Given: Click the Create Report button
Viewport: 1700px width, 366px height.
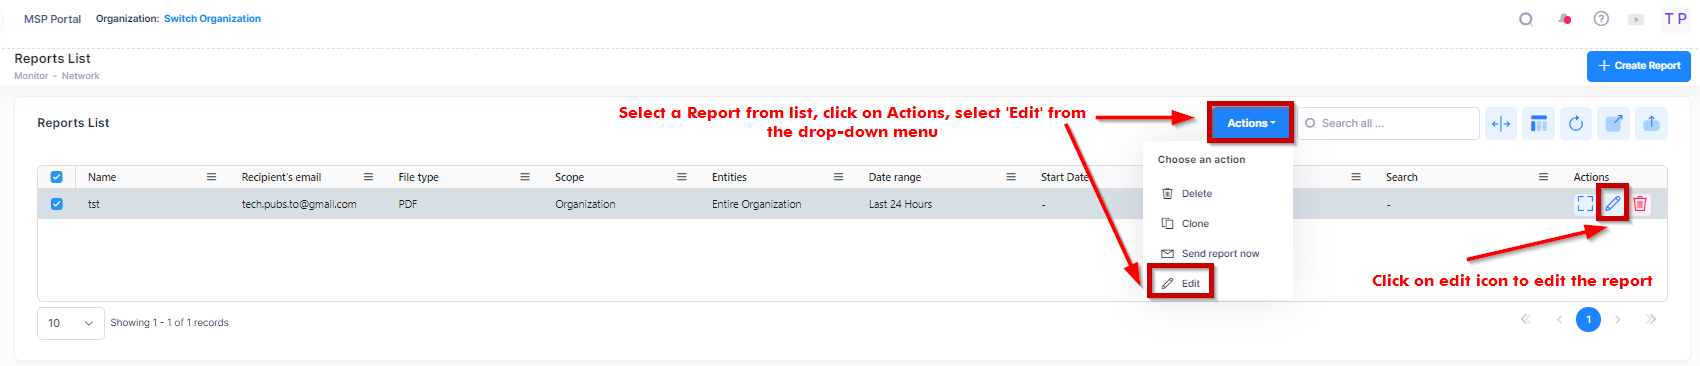Looking at the screenshot, I should (1638, 66).
